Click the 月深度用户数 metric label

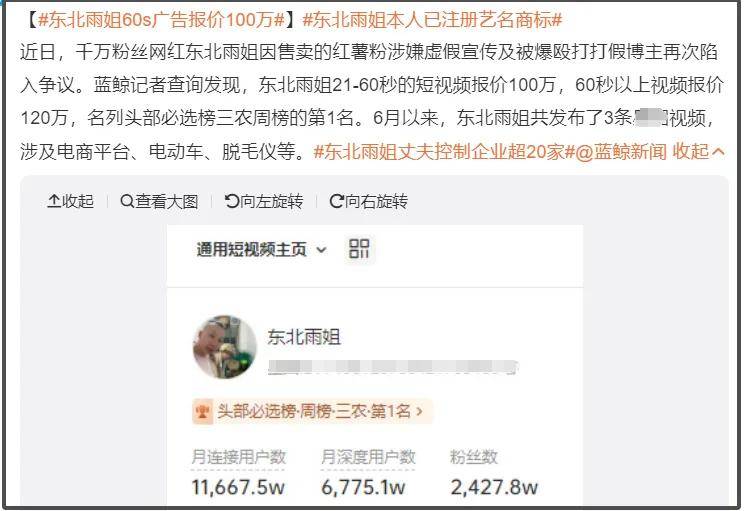368,457
